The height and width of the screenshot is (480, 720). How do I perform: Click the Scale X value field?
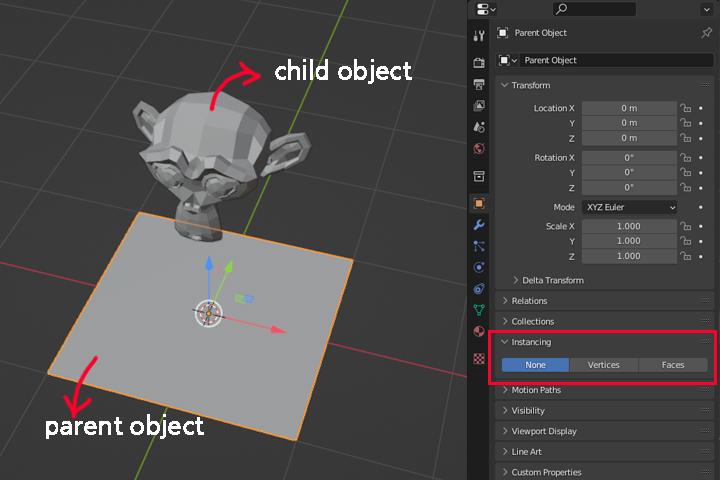point(630,226)
